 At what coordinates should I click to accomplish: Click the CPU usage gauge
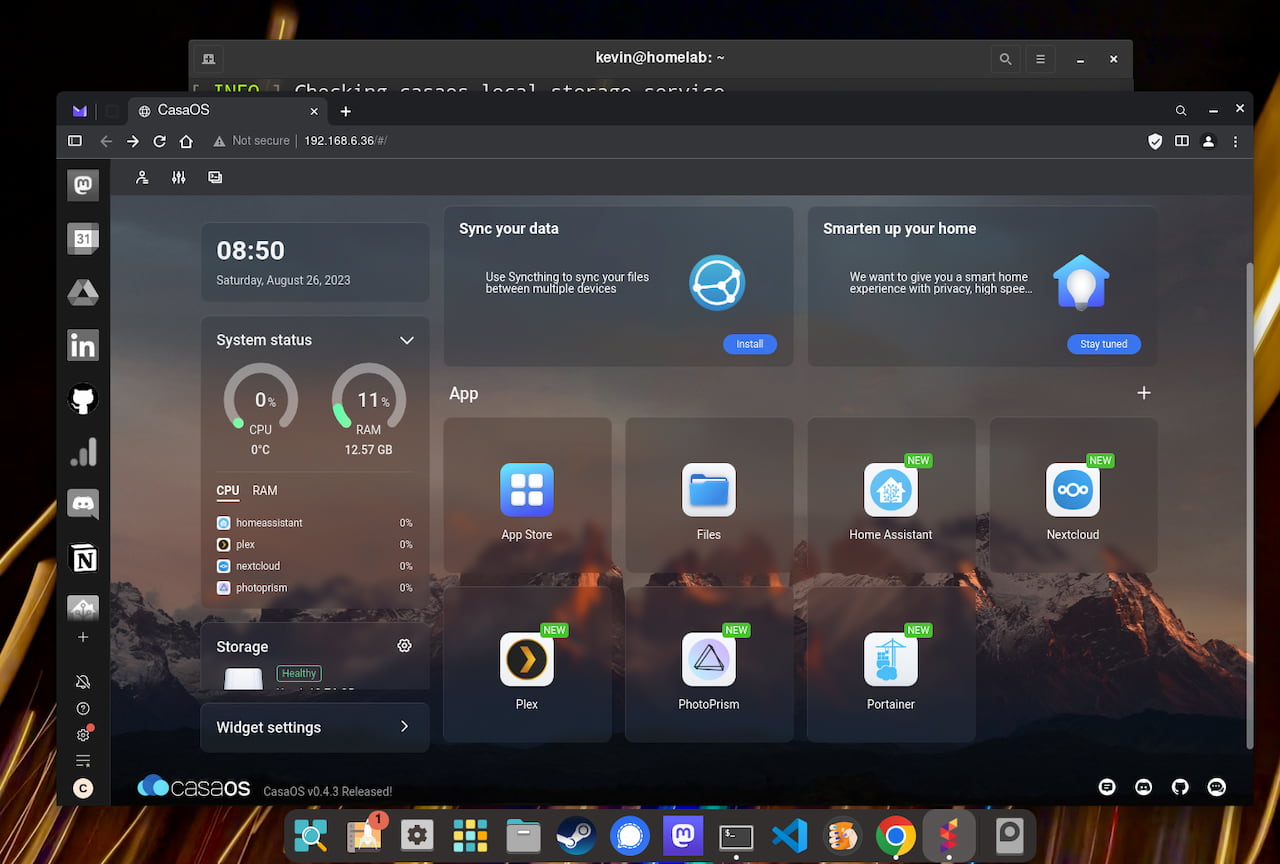point(260,400)
